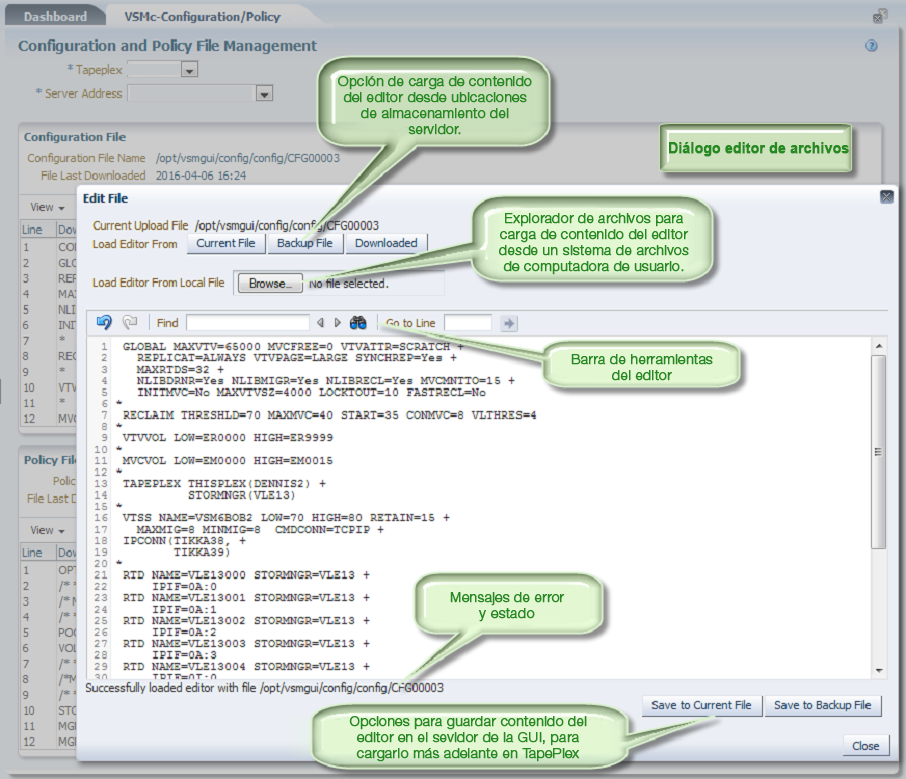Click the Browse button for local file
The height and width of the screenshot is (779, 906).
pyautogui.click(x=270, y=284)
